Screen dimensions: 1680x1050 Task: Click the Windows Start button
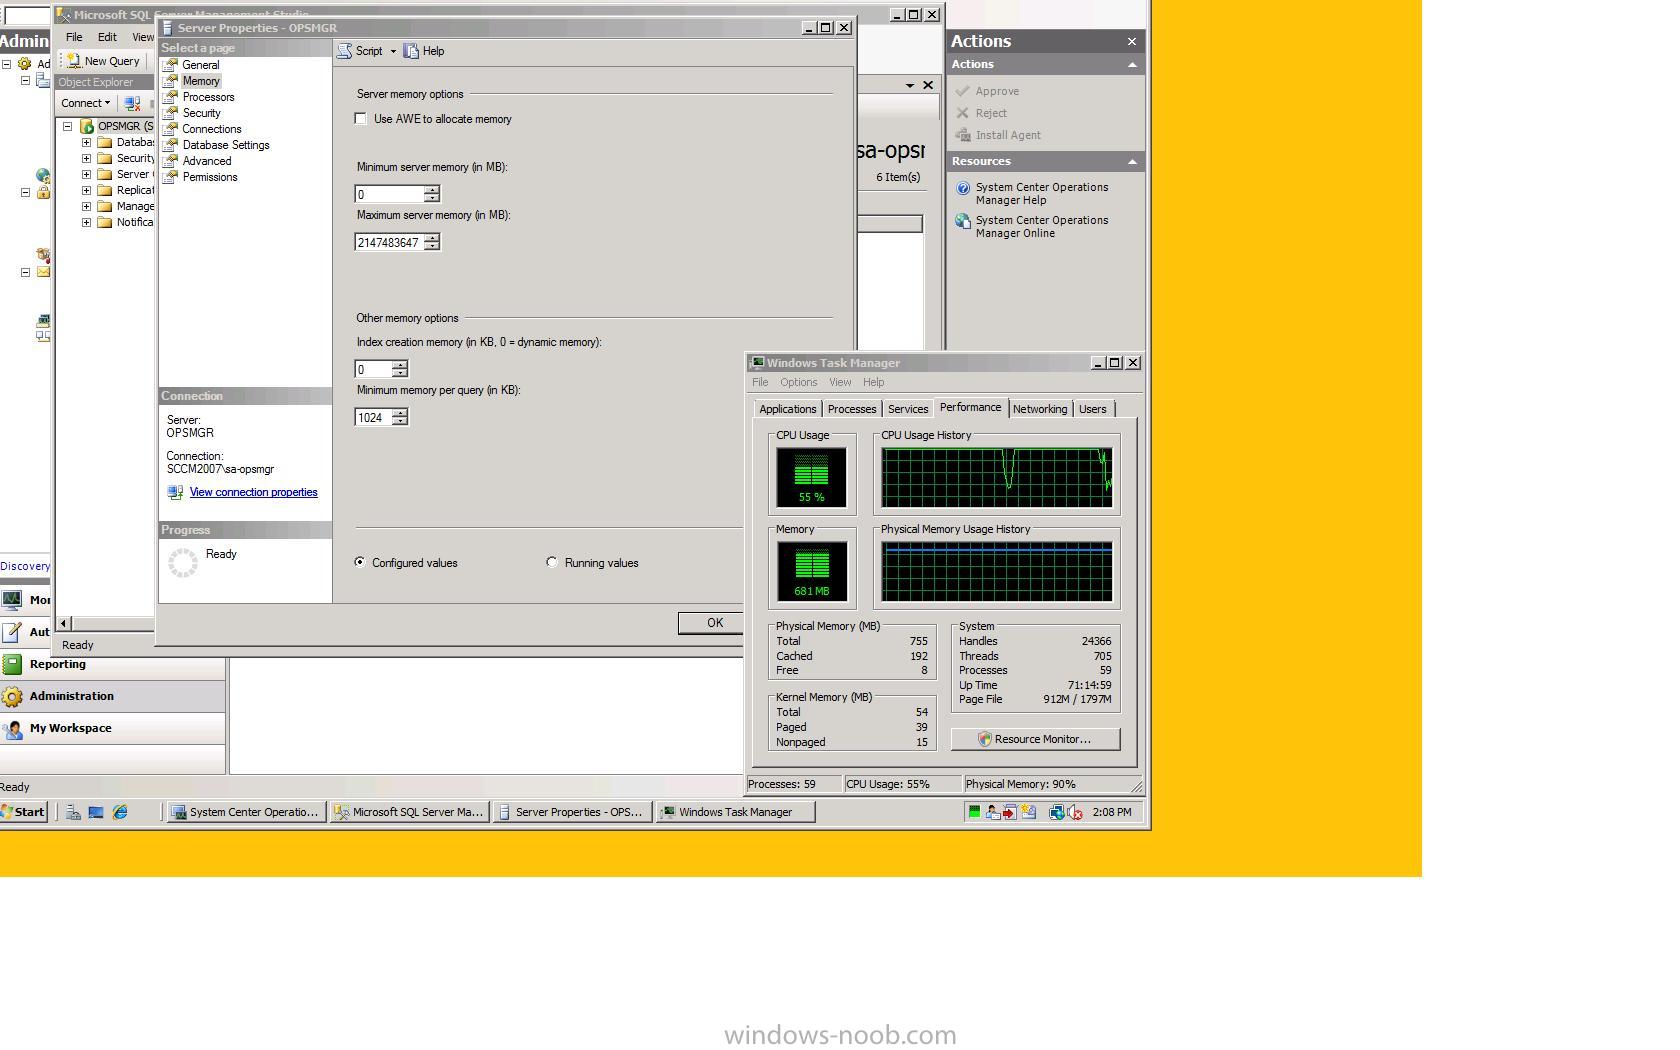coord(23,812)
